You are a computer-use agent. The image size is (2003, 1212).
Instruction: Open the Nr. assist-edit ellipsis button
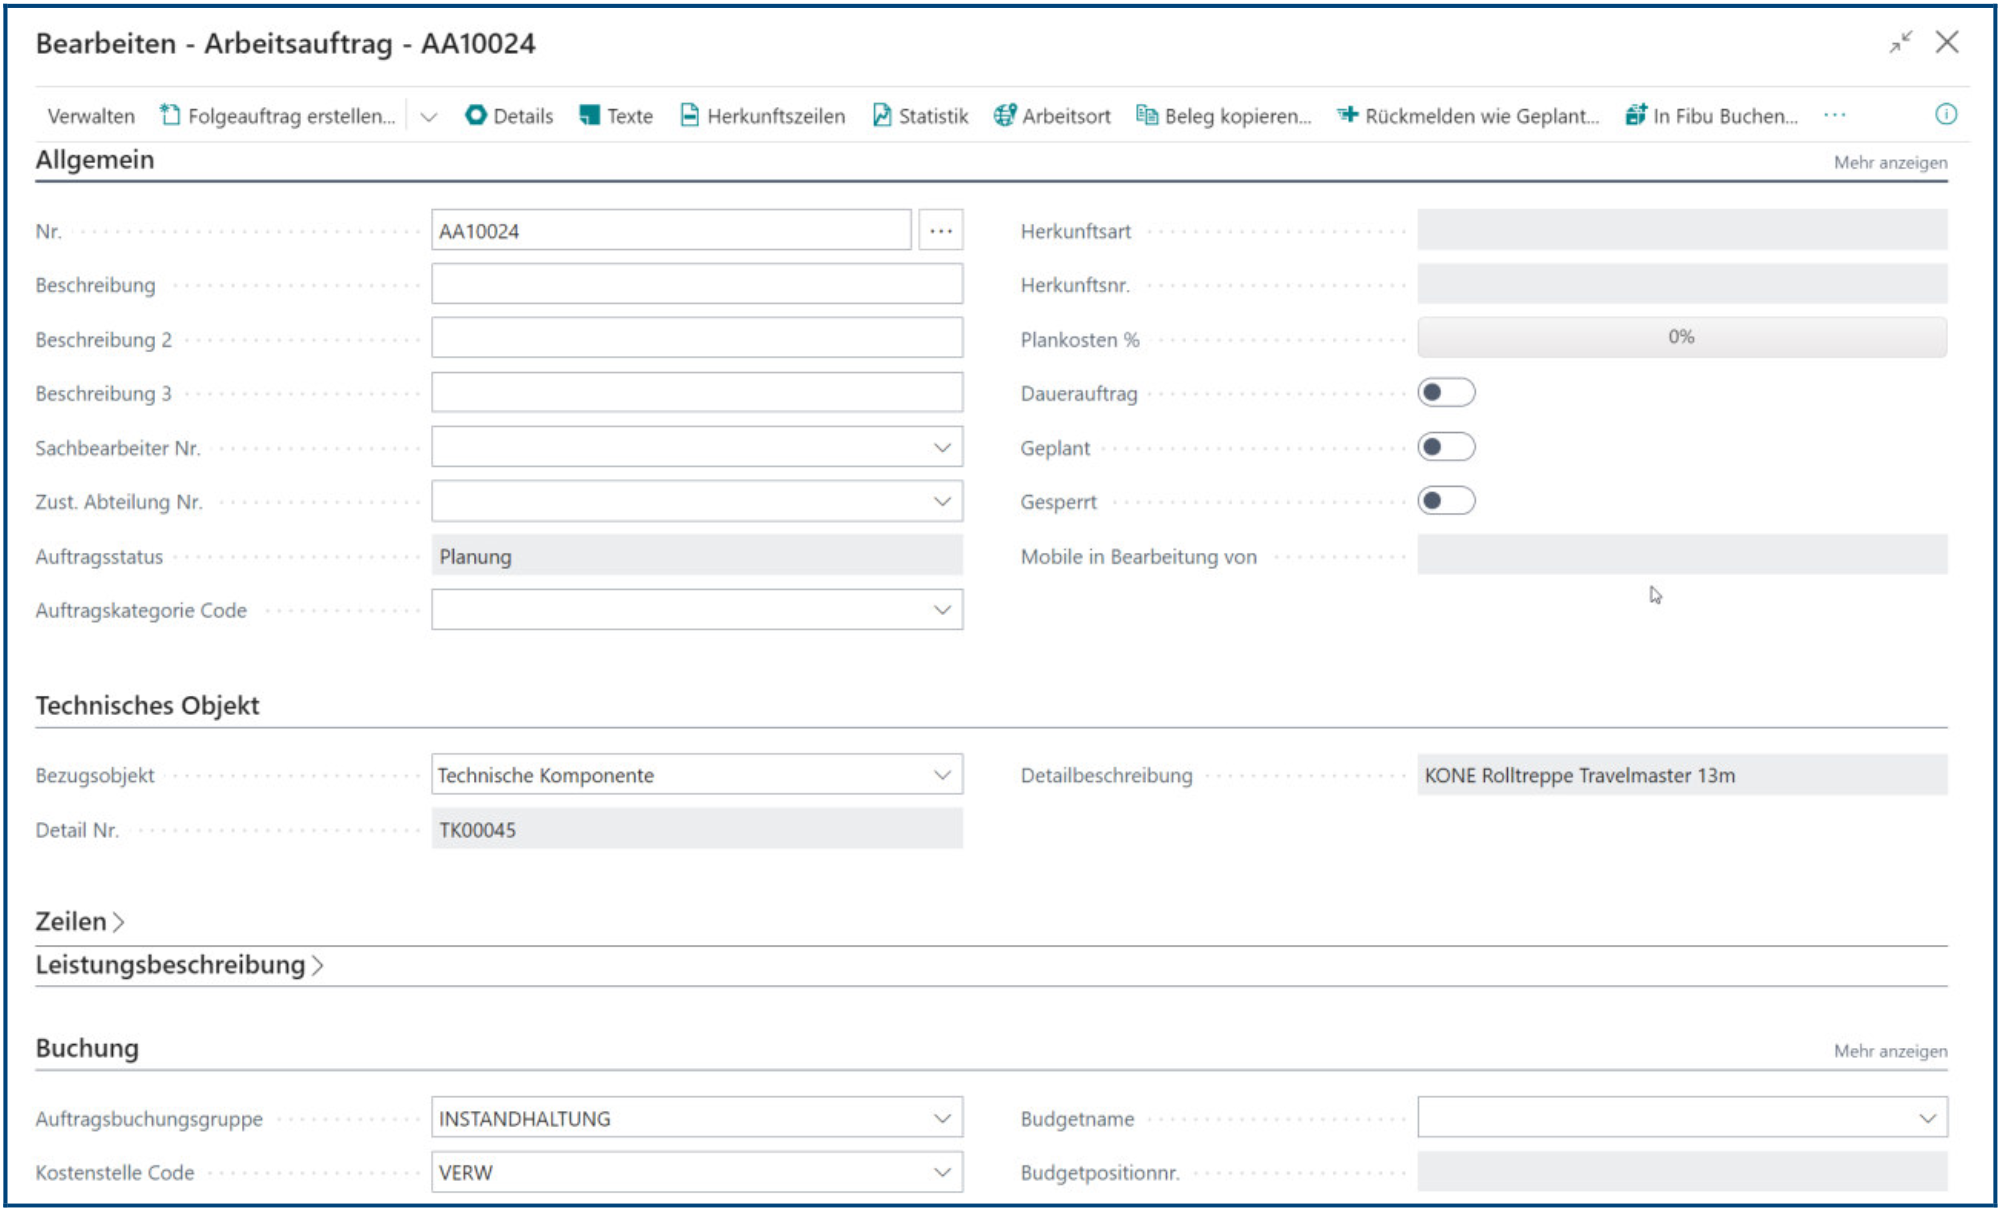940,231
